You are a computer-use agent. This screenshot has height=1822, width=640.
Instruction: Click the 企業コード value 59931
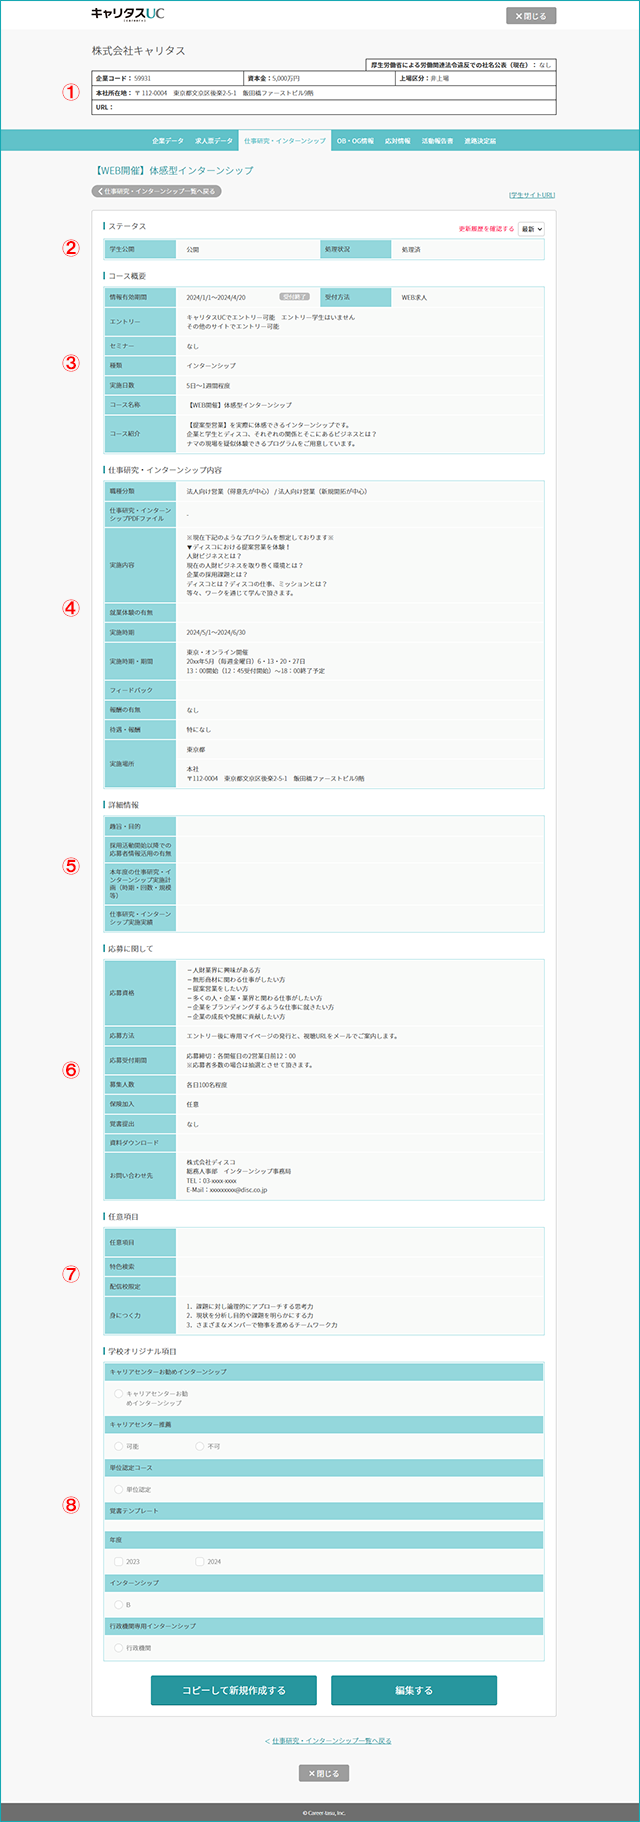[142, 78]
